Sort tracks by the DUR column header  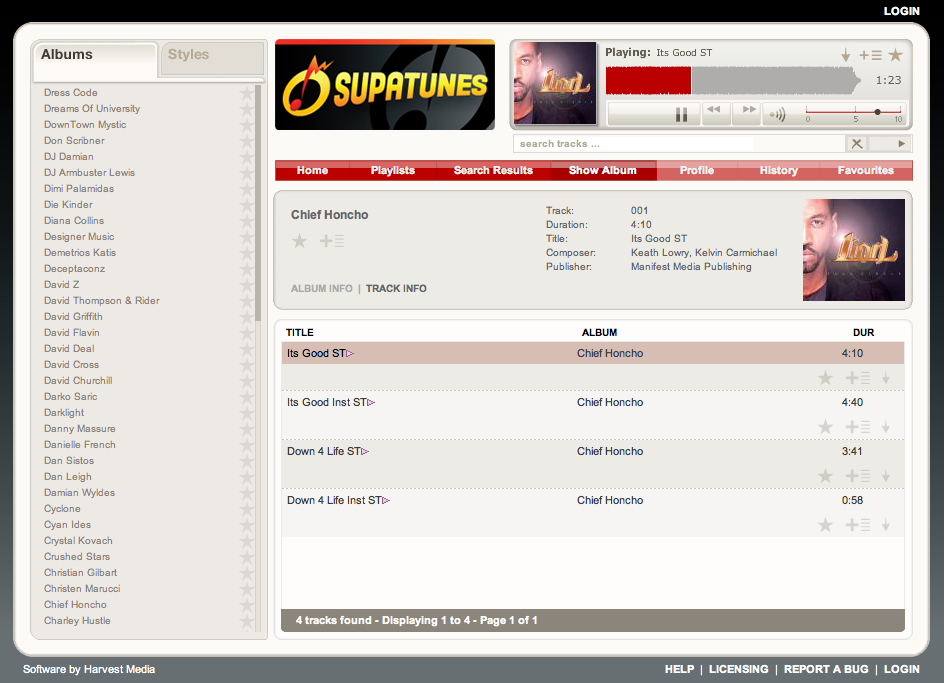863,332
